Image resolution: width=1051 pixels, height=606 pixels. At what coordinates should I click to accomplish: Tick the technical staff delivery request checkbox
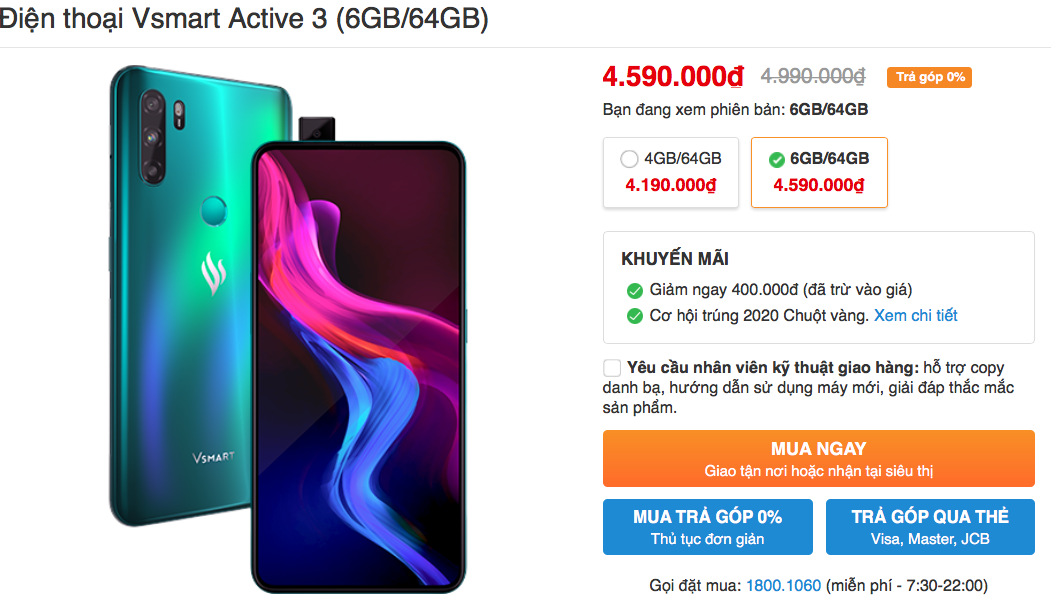pyautogui.click(x=611, y=367)
